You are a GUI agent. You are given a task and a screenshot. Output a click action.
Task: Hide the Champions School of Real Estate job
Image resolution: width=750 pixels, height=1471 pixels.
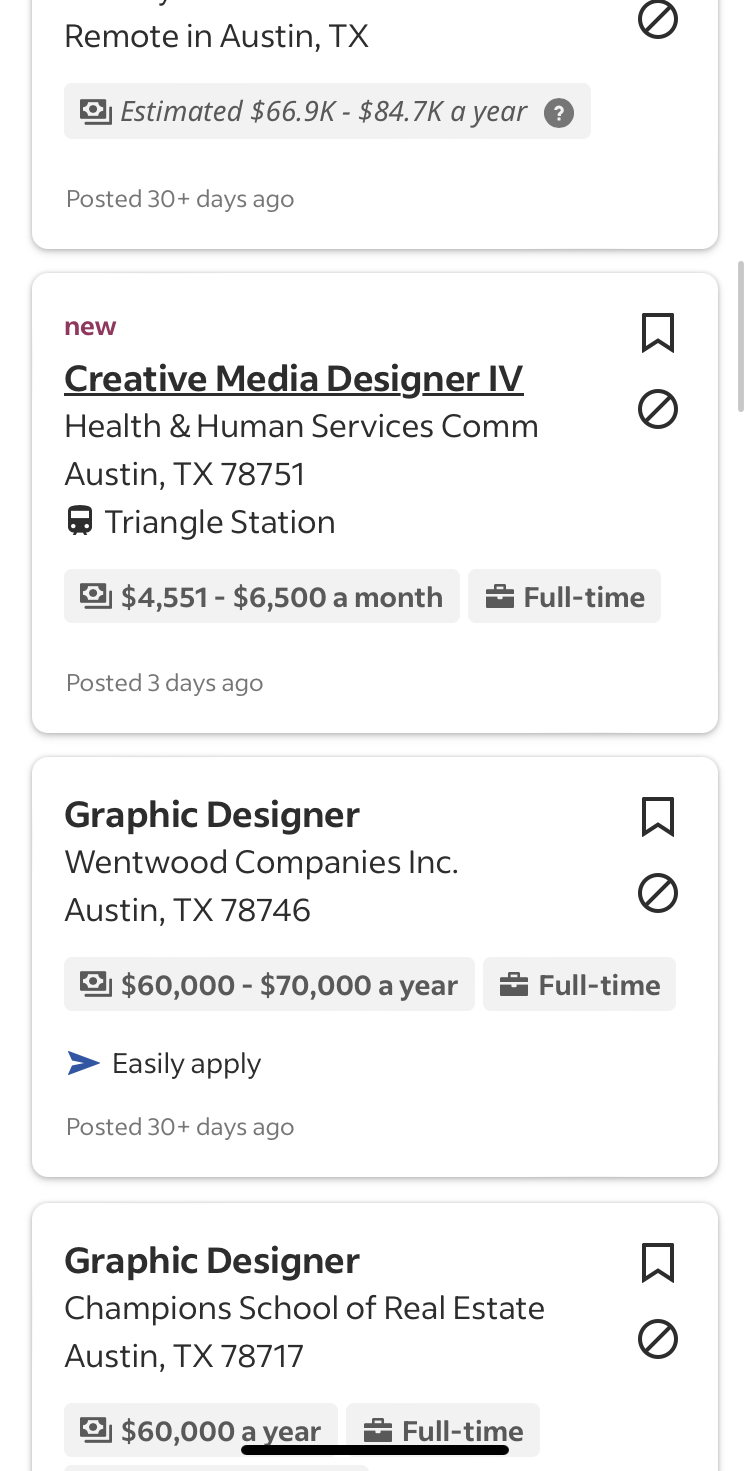pos(657,1339)
